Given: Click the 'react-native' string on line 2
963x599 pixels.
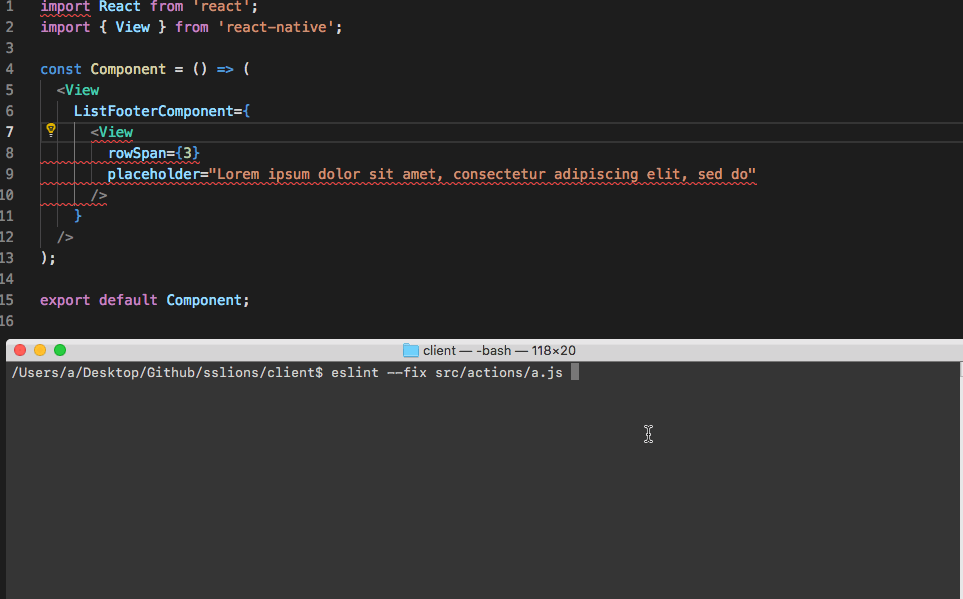Looking at the screenshot, I should coord(276,27).
